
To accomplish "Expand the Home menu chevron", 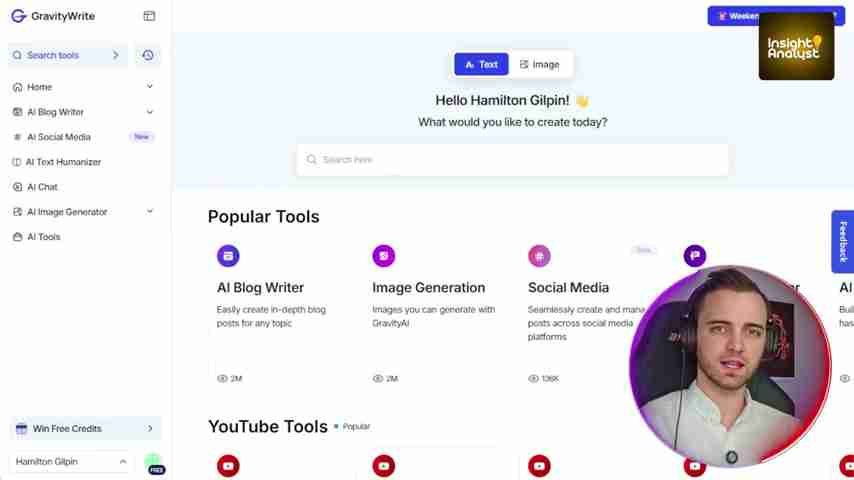I will [150, 87].
